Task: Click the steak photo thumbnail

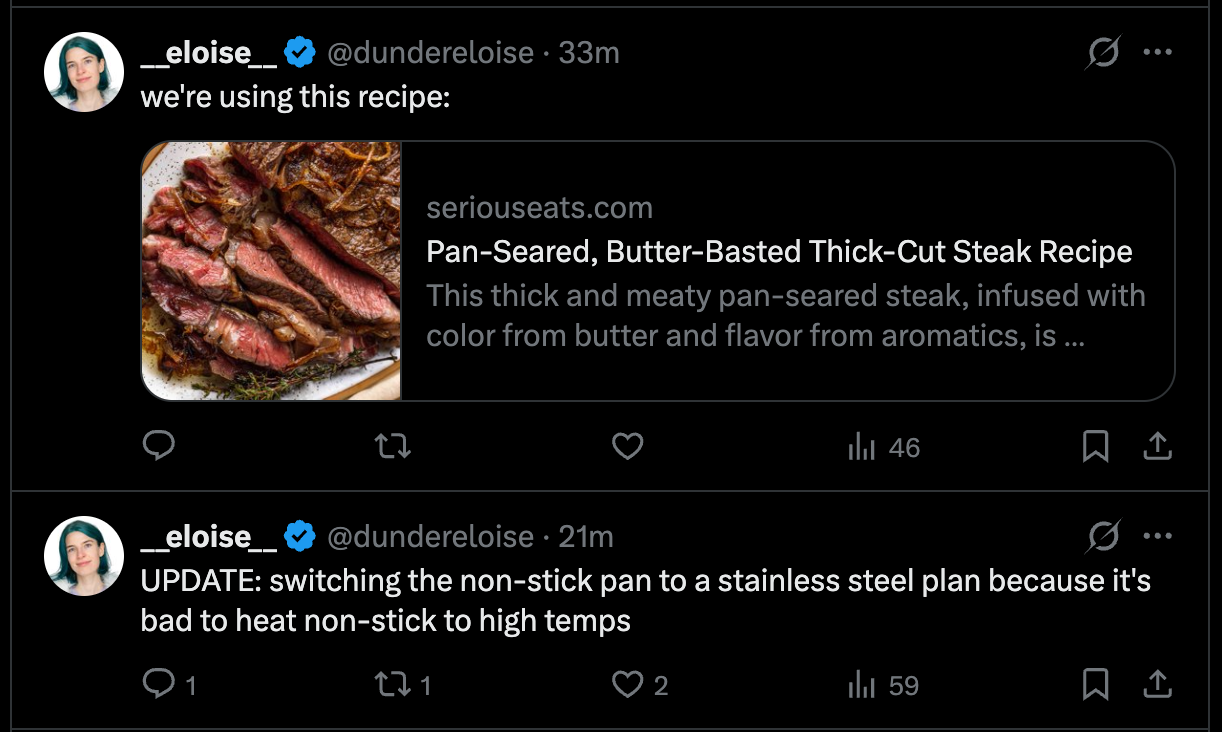Action: 271,270
